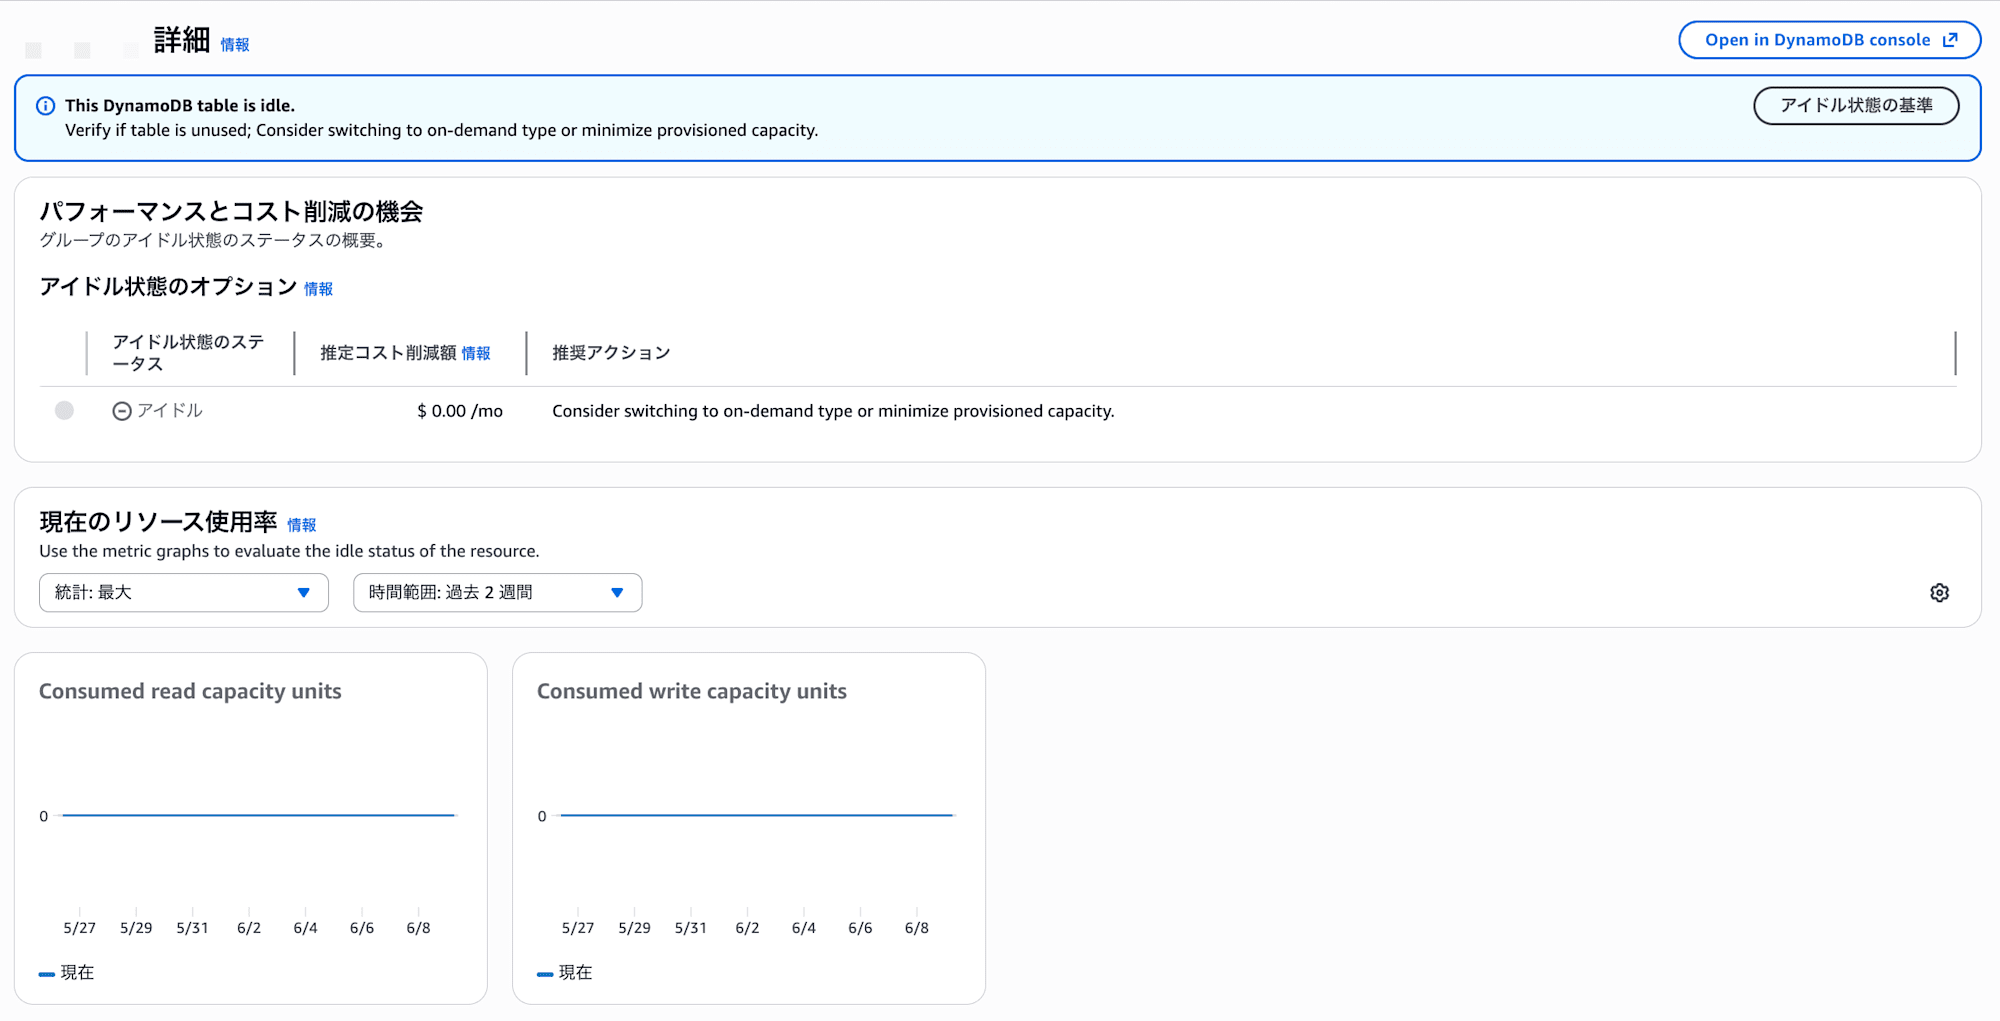Click This DynamoDB table is idle. banner title
Viewport: 2000px width, 1021px height.
tap(180, 106)
